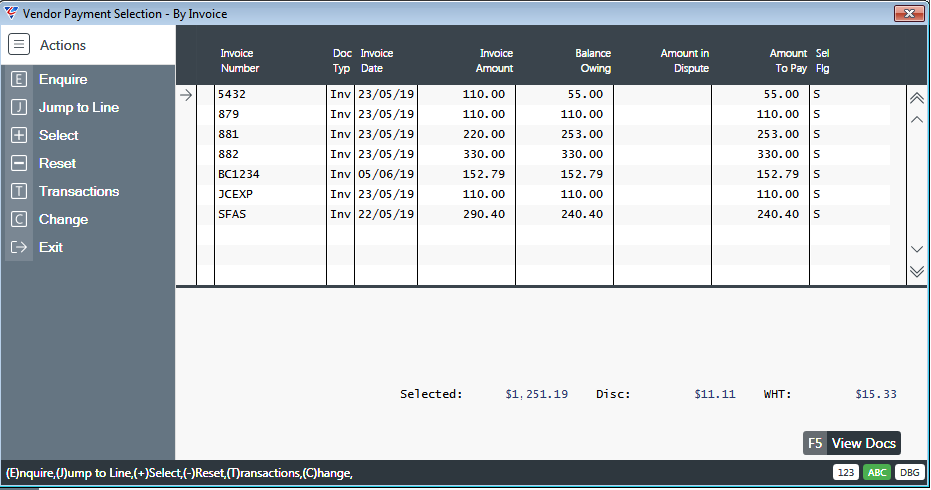
Task: Click invoice date 22/05/19
Action: 386,214
